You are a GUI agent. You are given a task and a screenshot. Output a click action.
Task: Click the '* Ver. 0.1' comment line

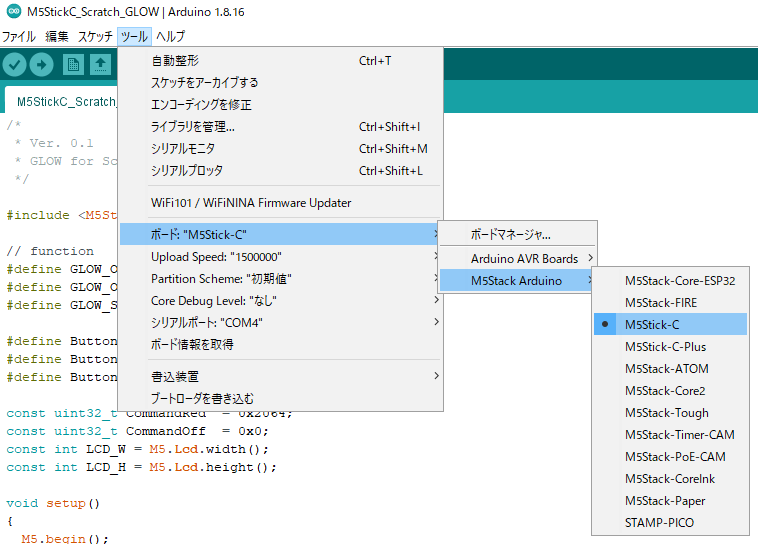point(53,143)
